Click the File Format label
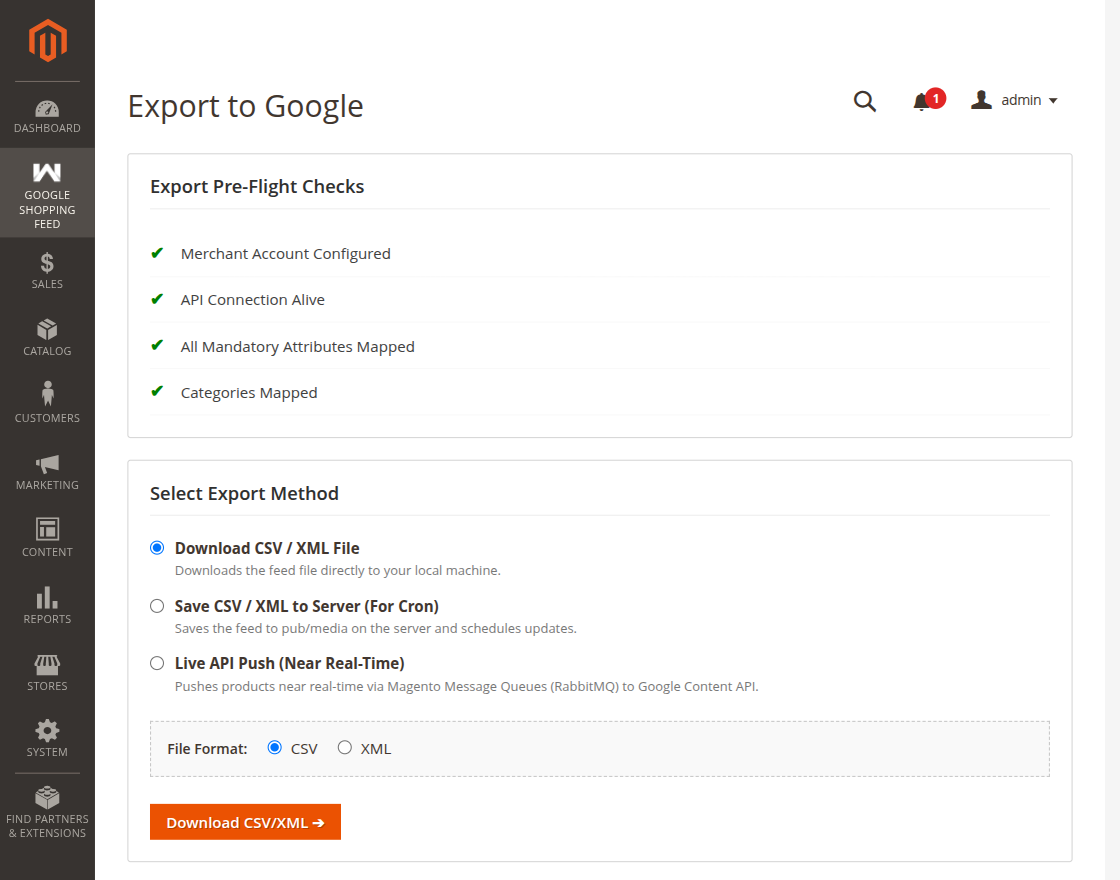Viewport: 1120px width, 880px height. click(207, 749)
